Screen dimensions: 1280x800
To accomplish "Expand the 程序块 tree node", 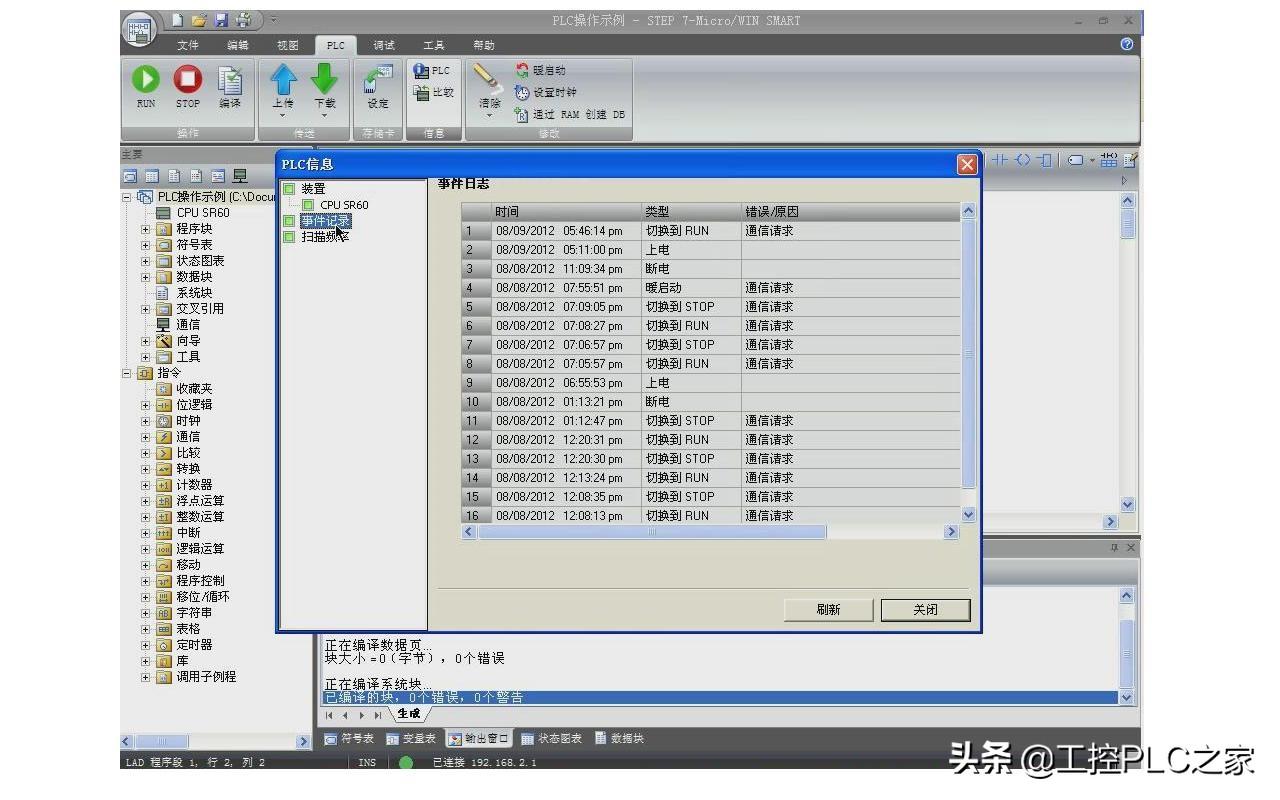I will (145, 229).
